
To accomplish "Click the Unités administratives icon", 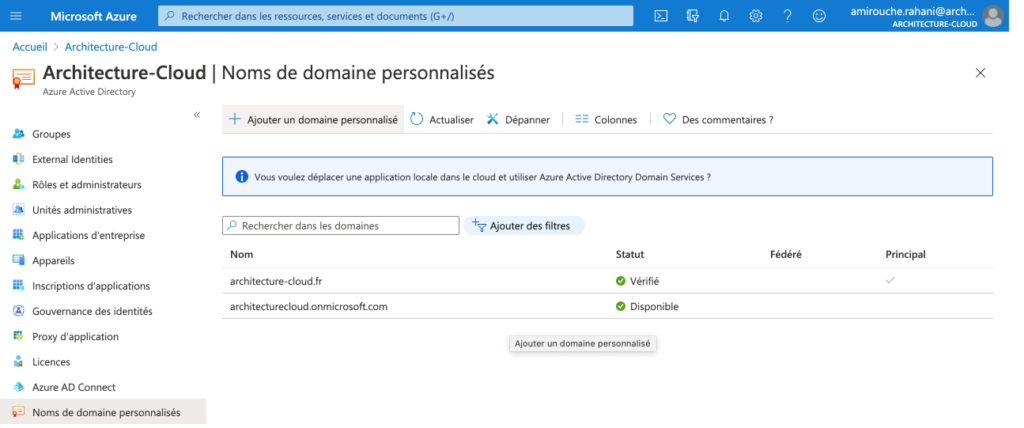I will (x=19, y=210).
